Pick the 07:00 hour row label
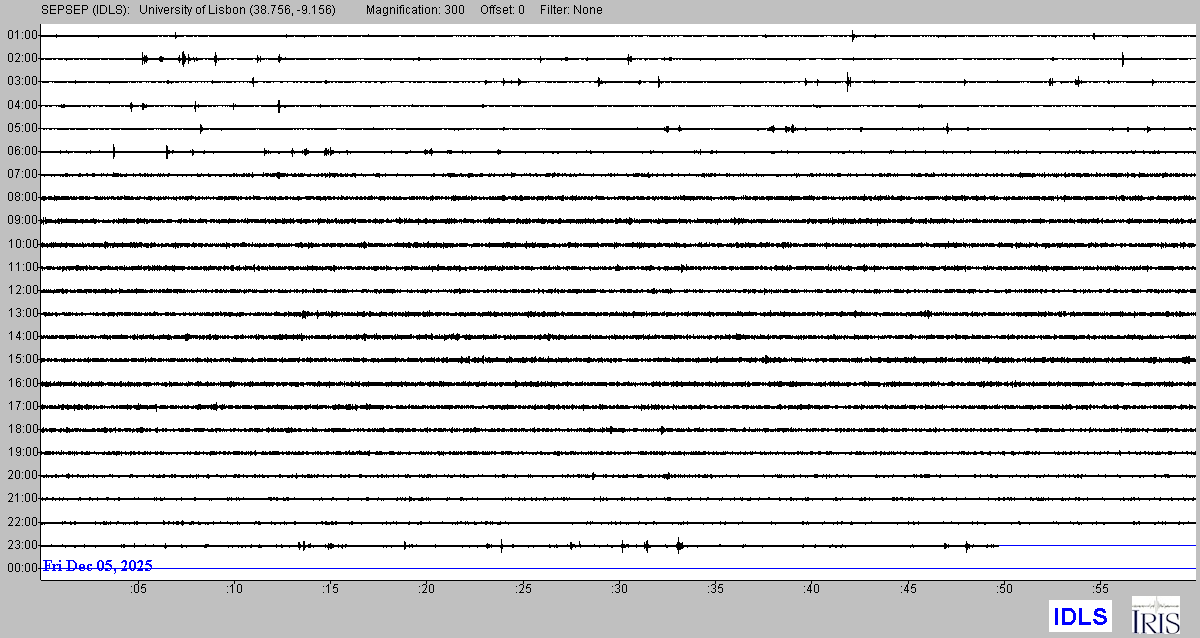This screenshot has height=638, width=1200. tap(22, 174)
